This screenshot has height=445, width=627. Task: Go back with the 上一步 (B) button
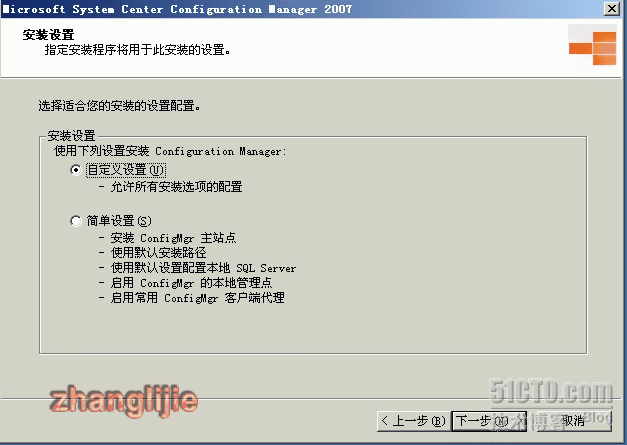[x=413, y=421]
